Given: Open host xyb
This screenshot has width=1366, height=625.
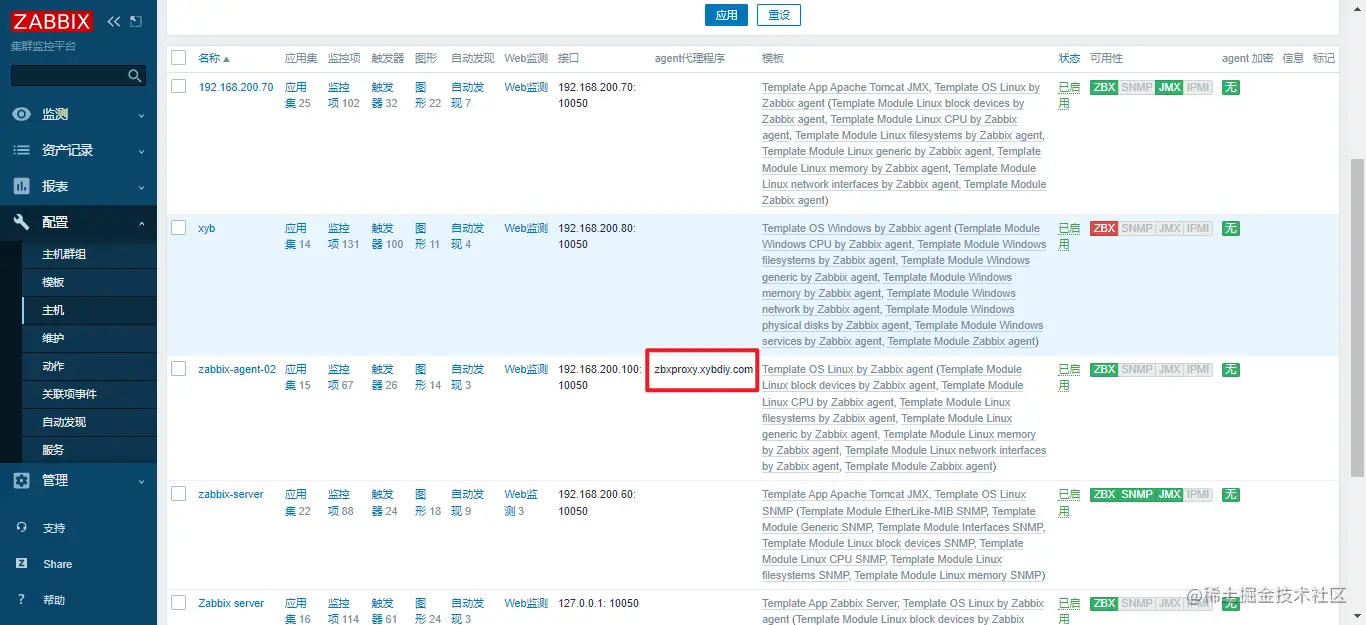Looking at the screenshot, I should (x=207, y=228).
